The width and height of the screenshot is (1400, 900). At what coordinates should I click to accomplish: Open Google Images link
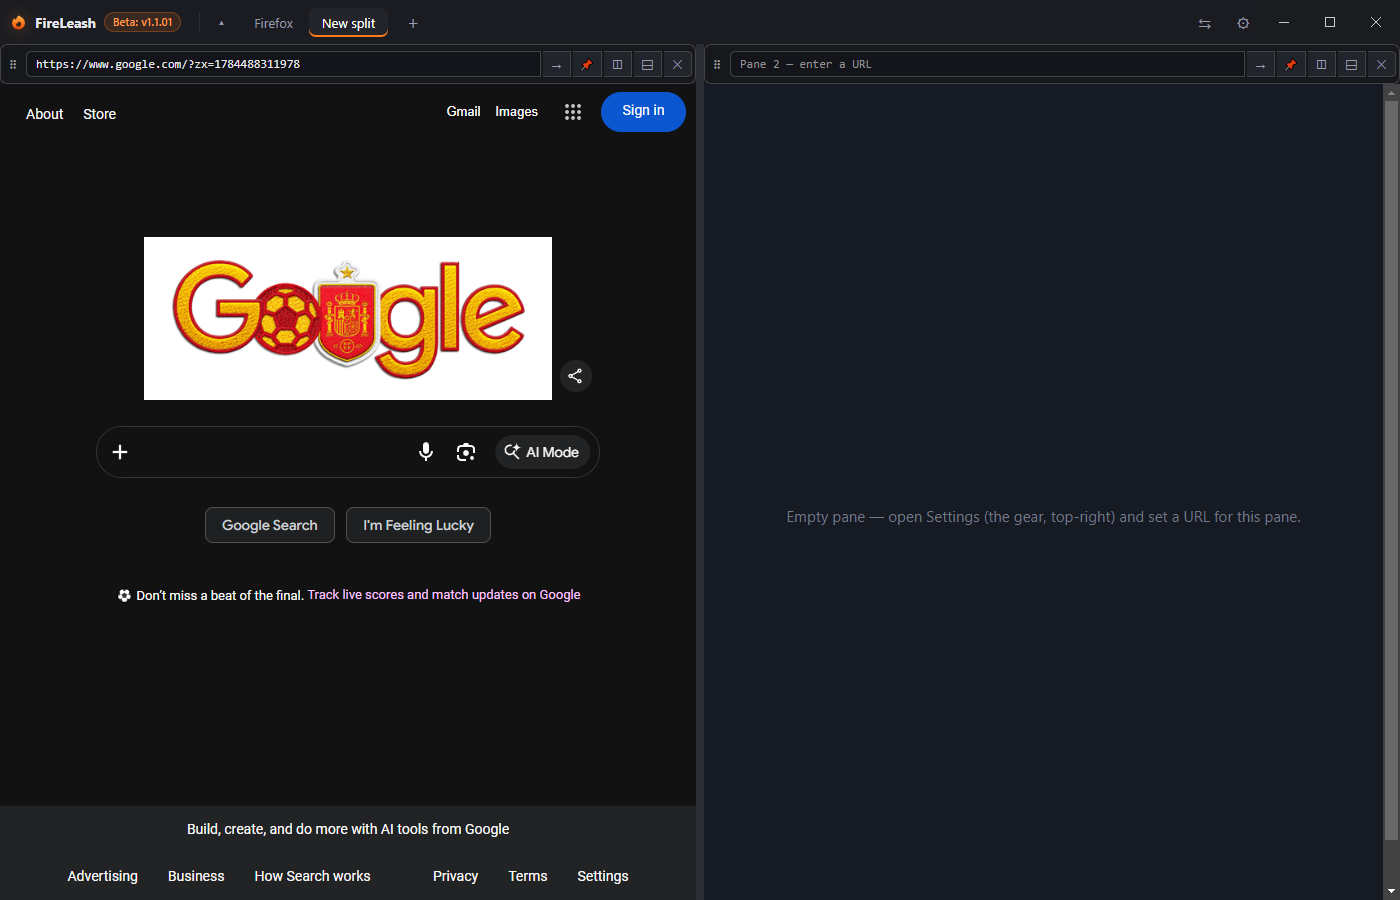516,111
